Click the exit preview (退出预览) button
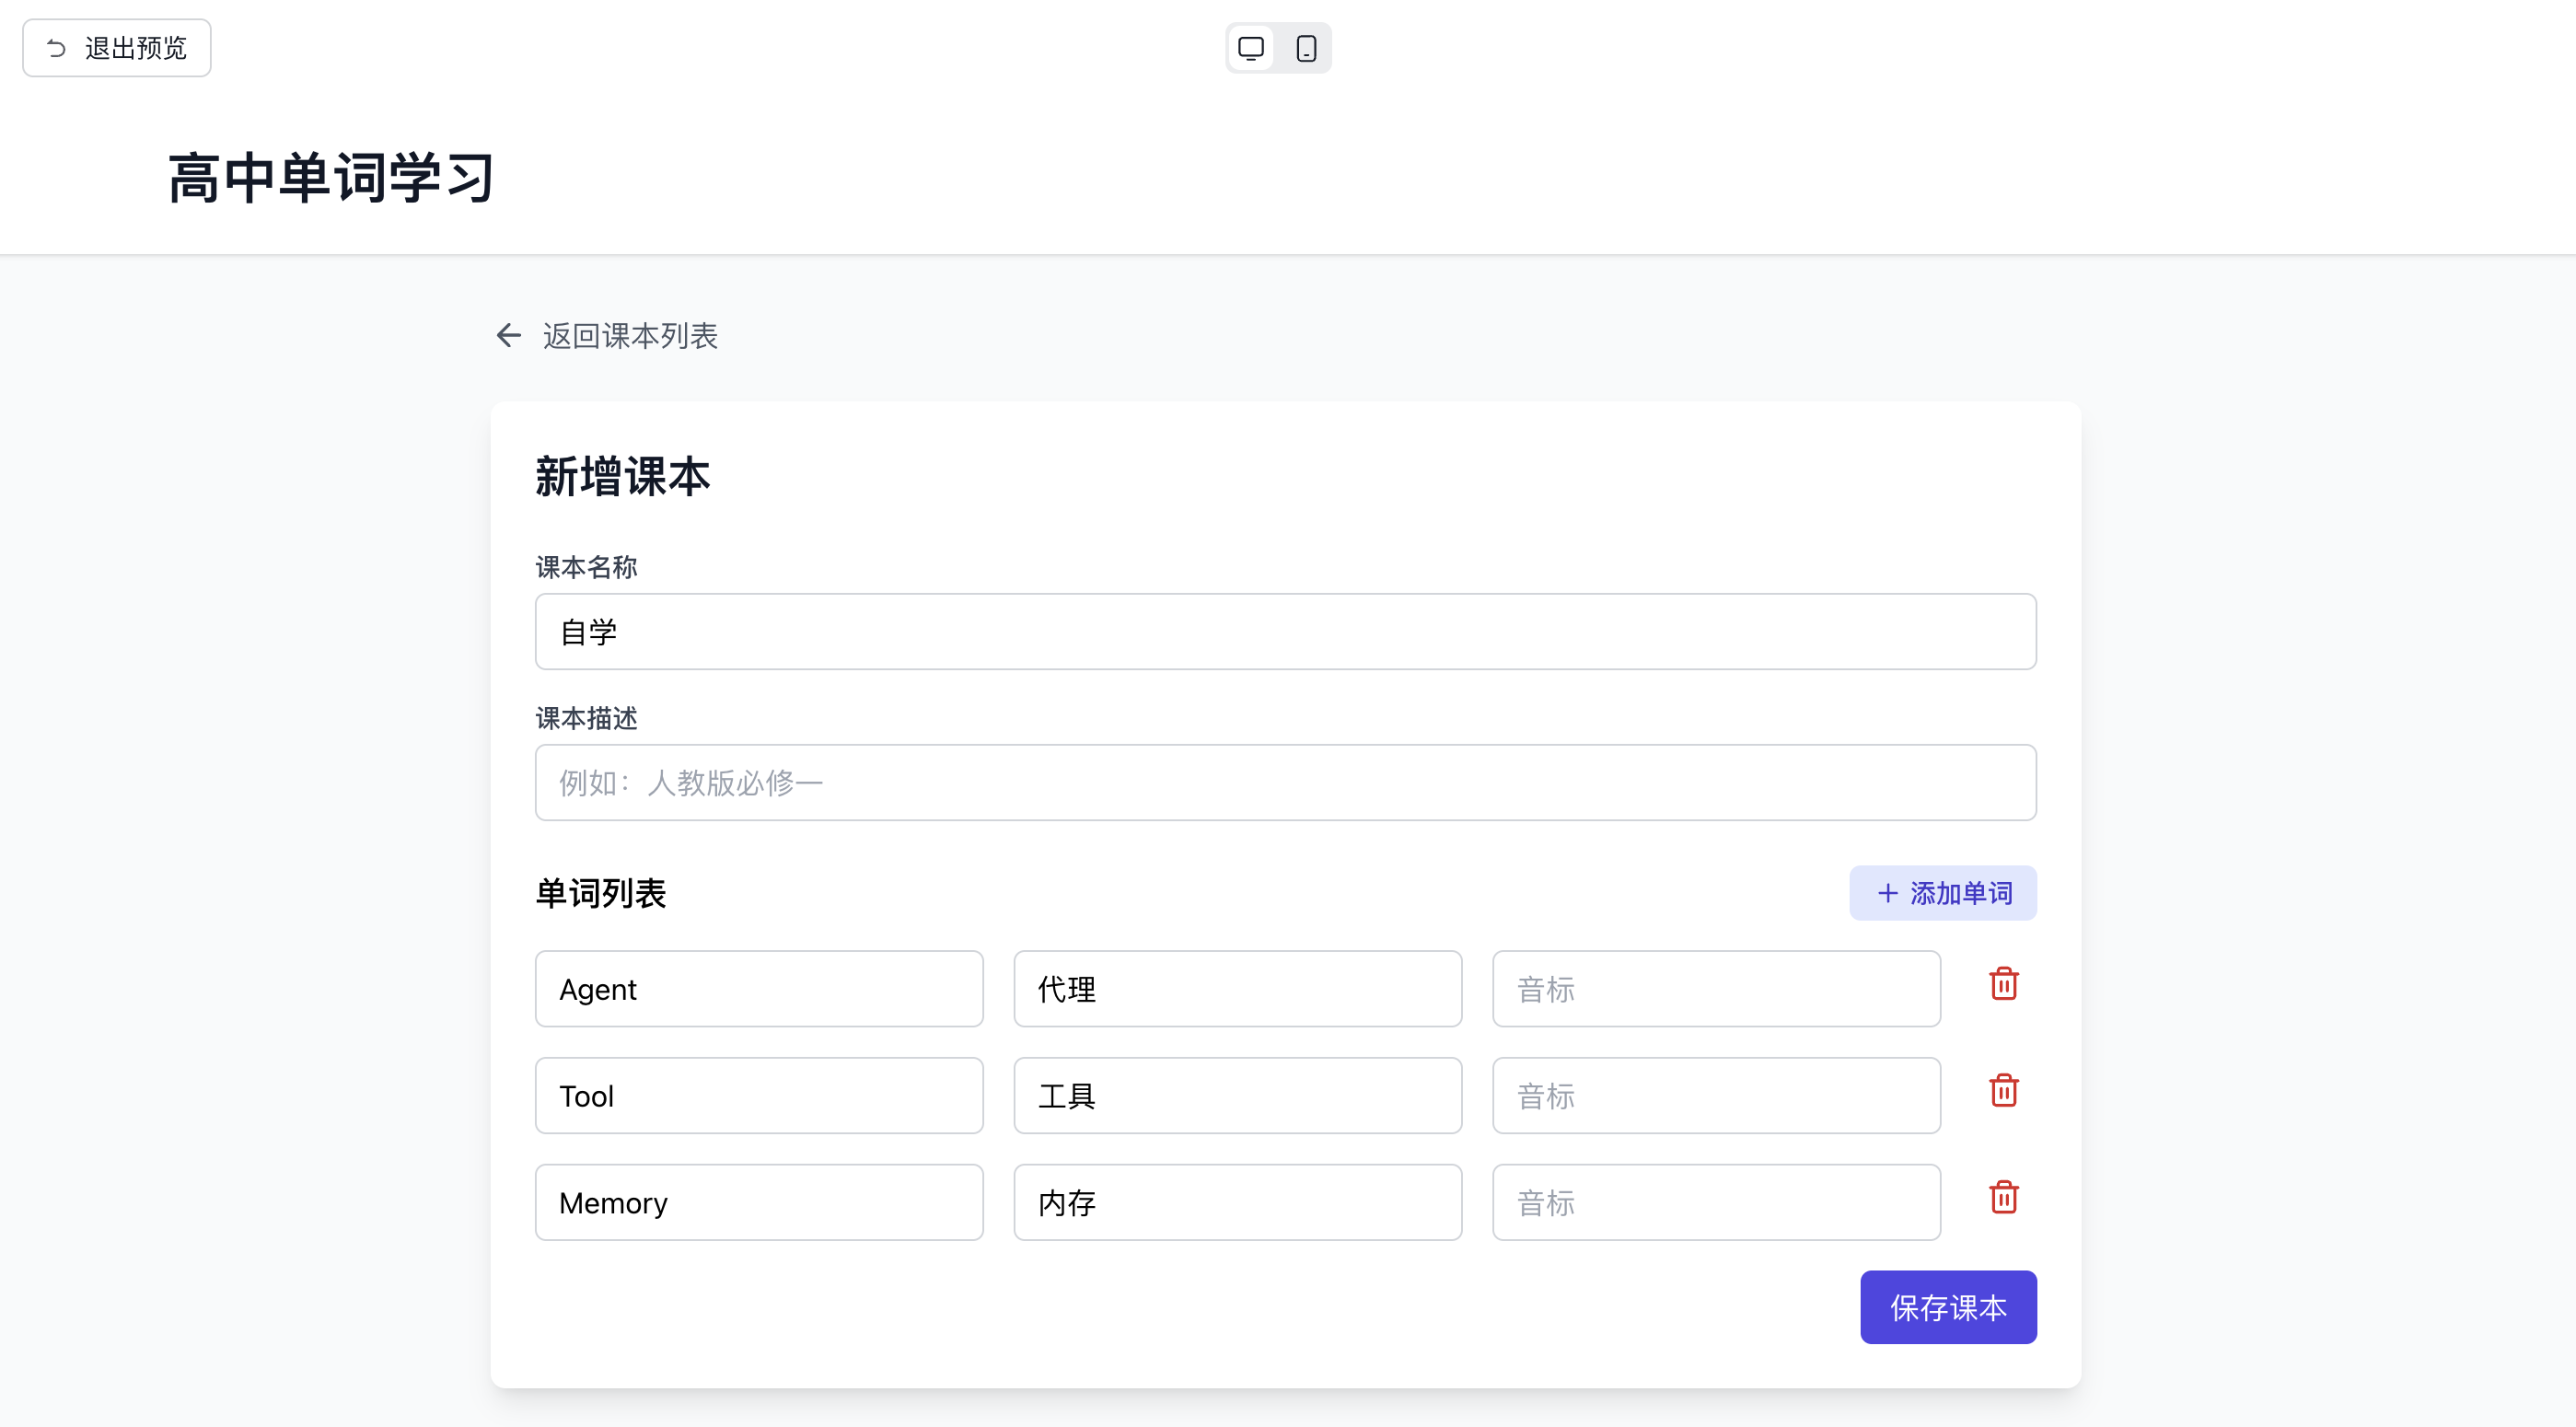Screen dimensions: 2576x1427 coord(117,48)
